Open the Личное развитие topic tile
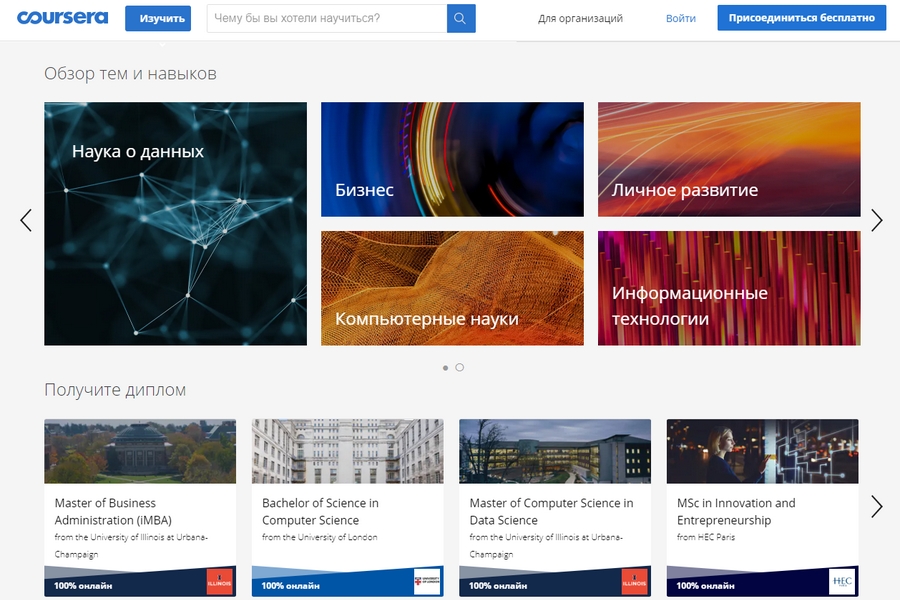The image size is (900, 600). [729, 159]
